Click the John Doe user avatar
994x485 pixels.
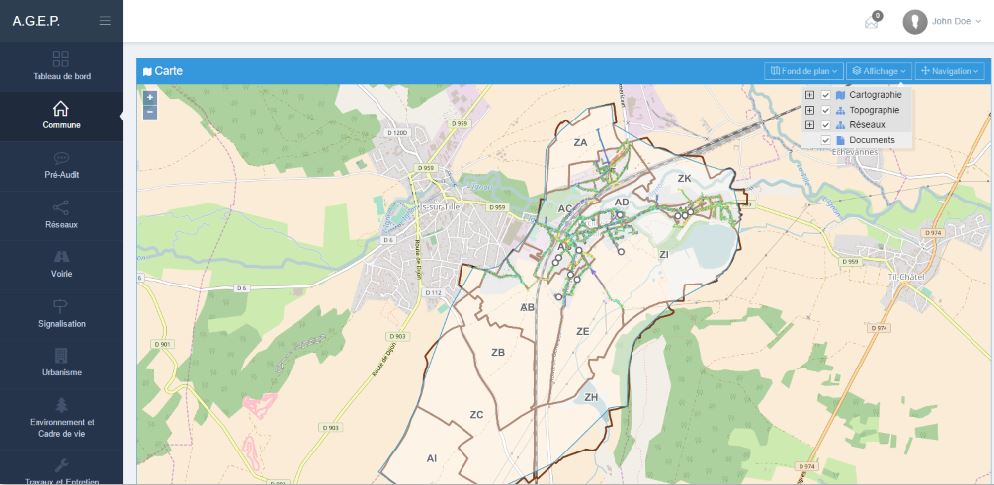[x=915, y=22]
